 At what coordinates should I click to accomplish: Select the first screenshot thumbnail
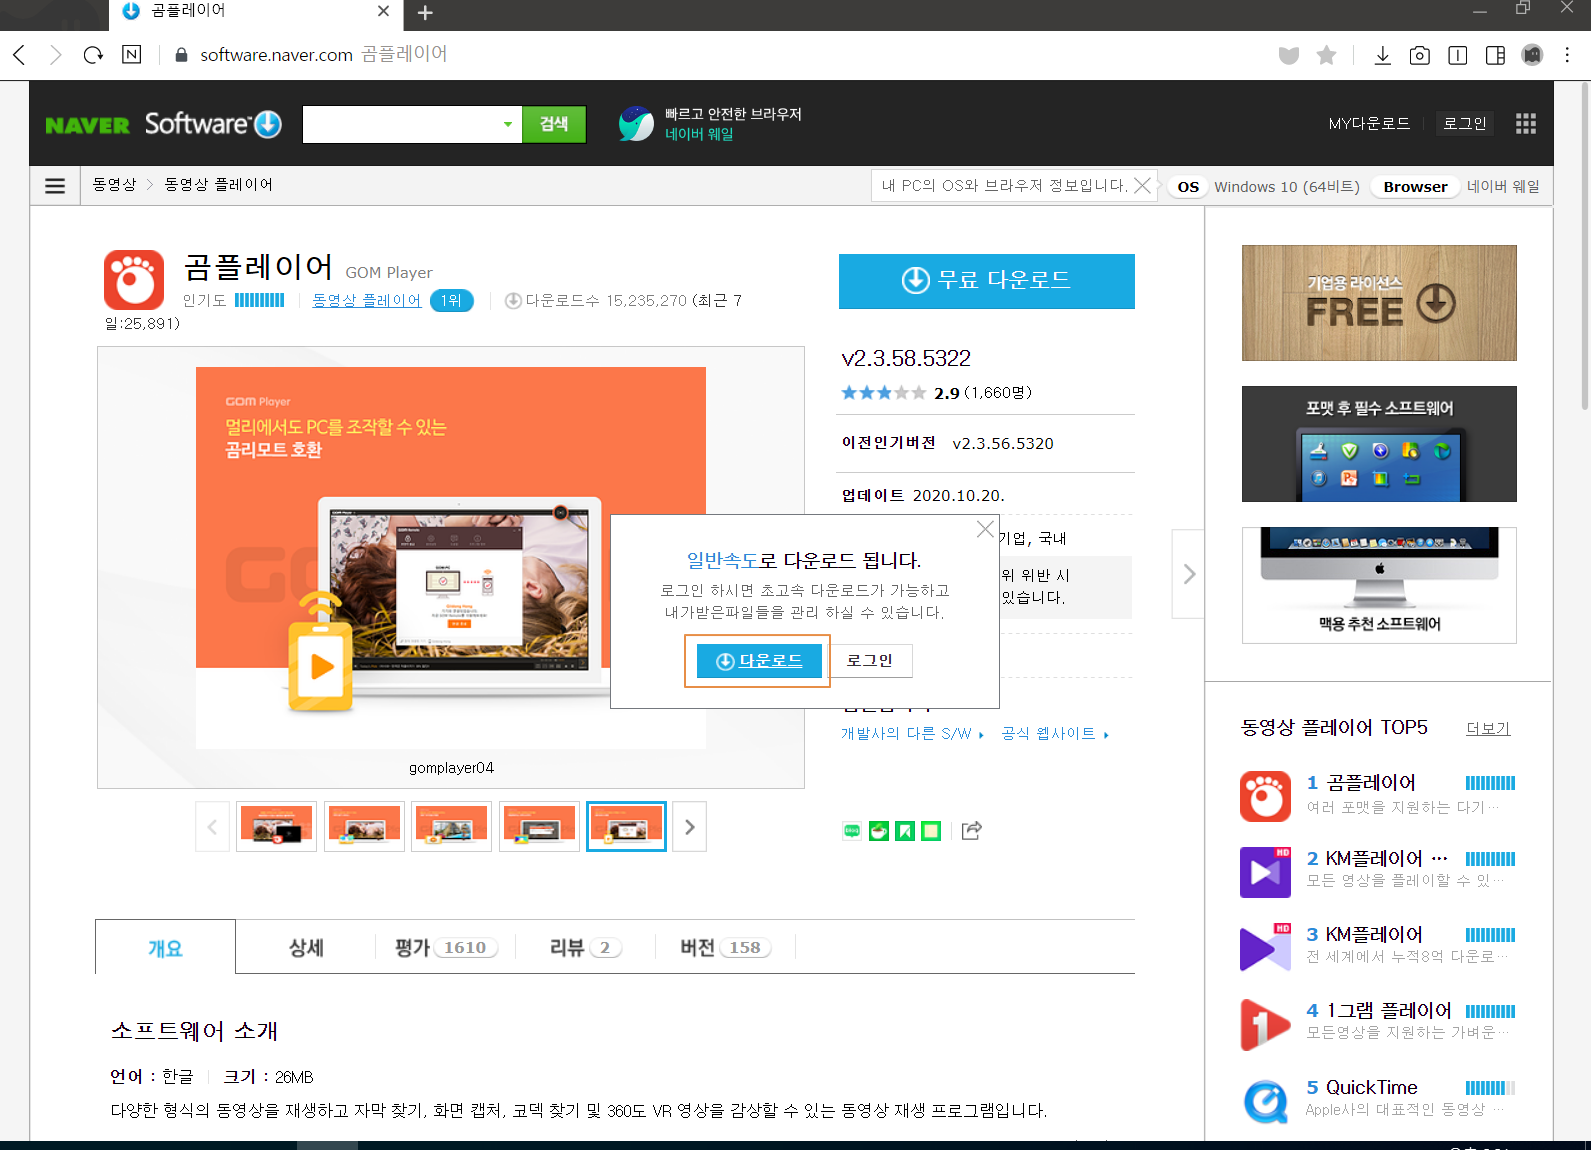click(x=277, y=827)
